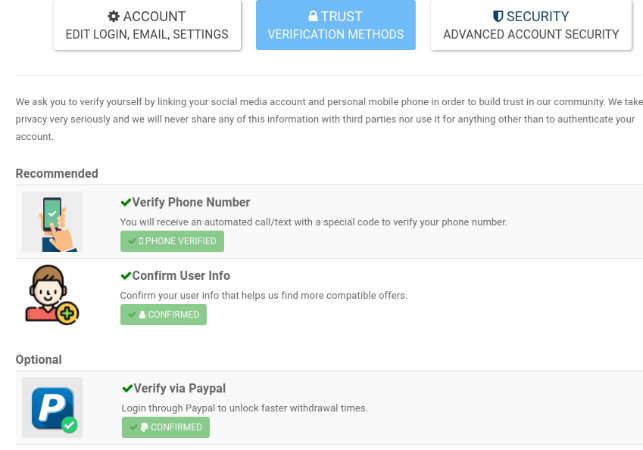Click the shield icon beside Security

point(498,17)
